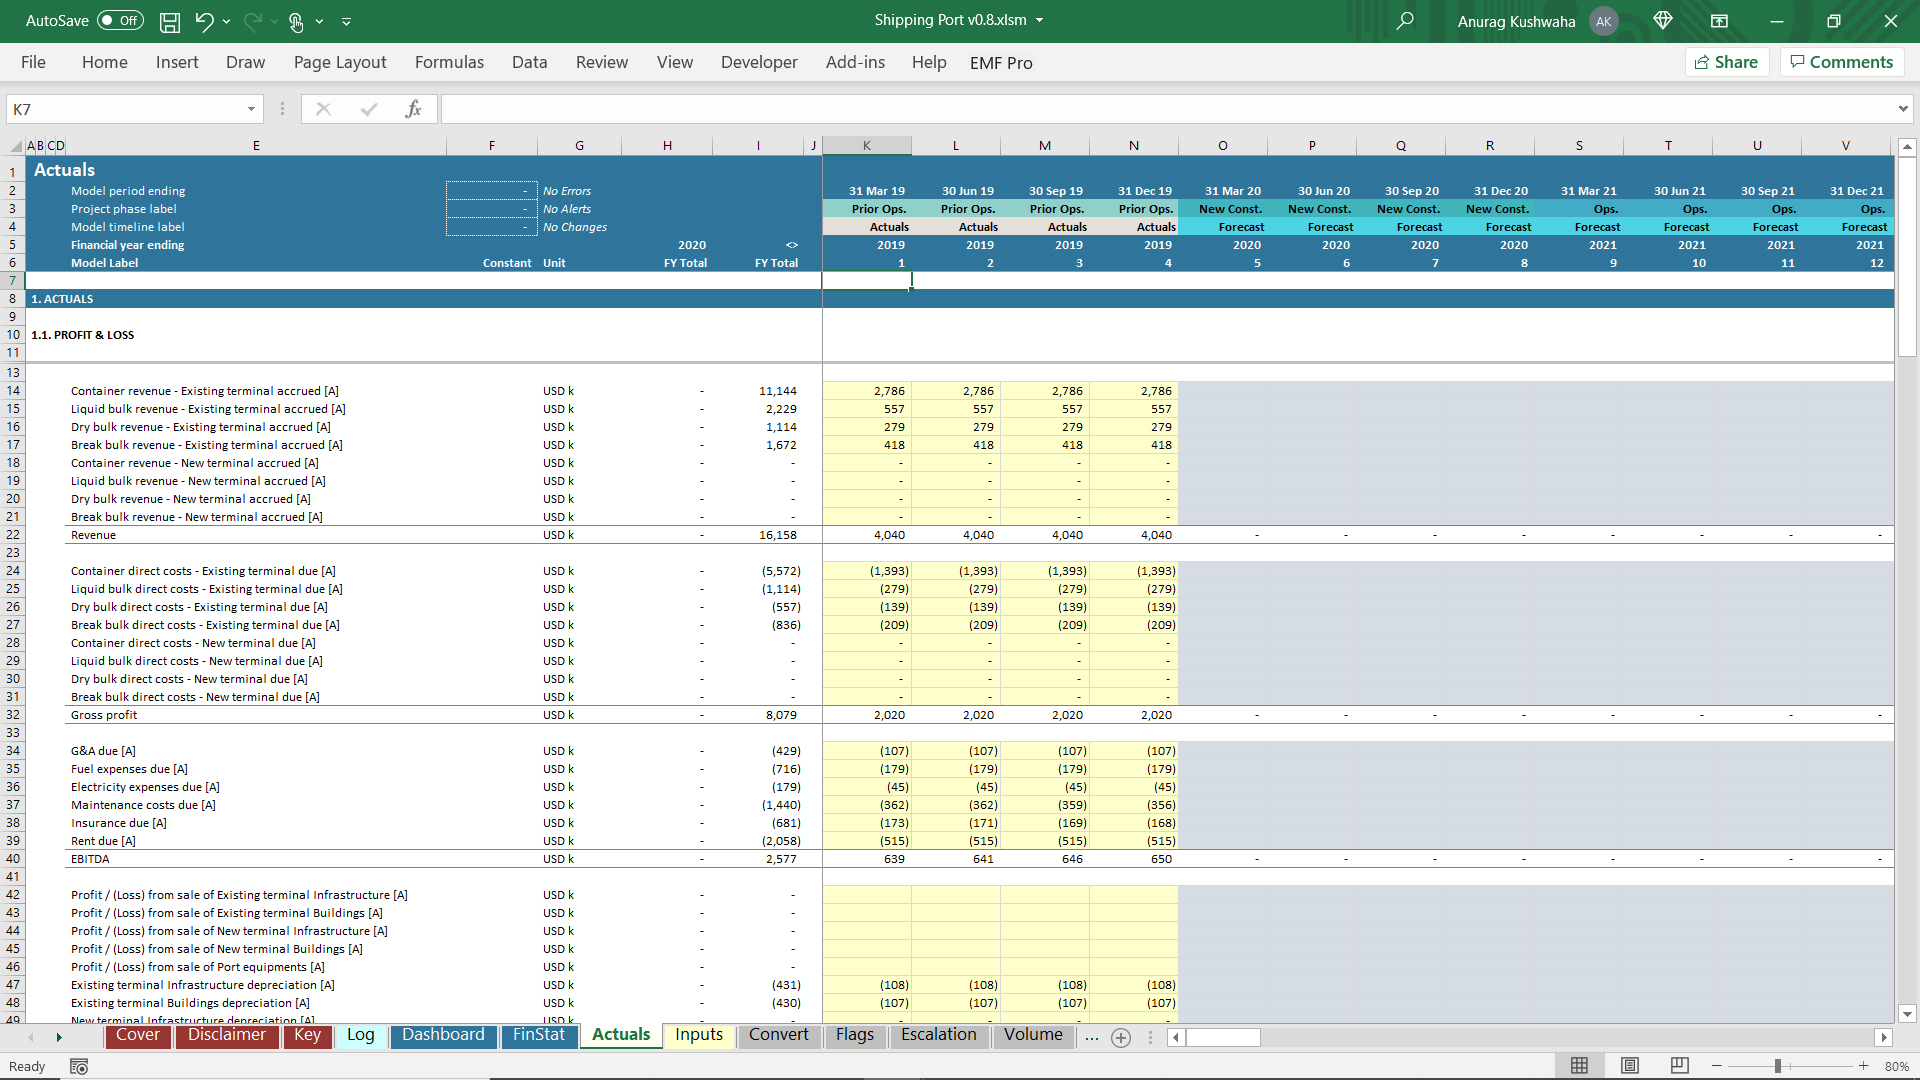
Task: Open the Comments button
Action: [1841, 62]
